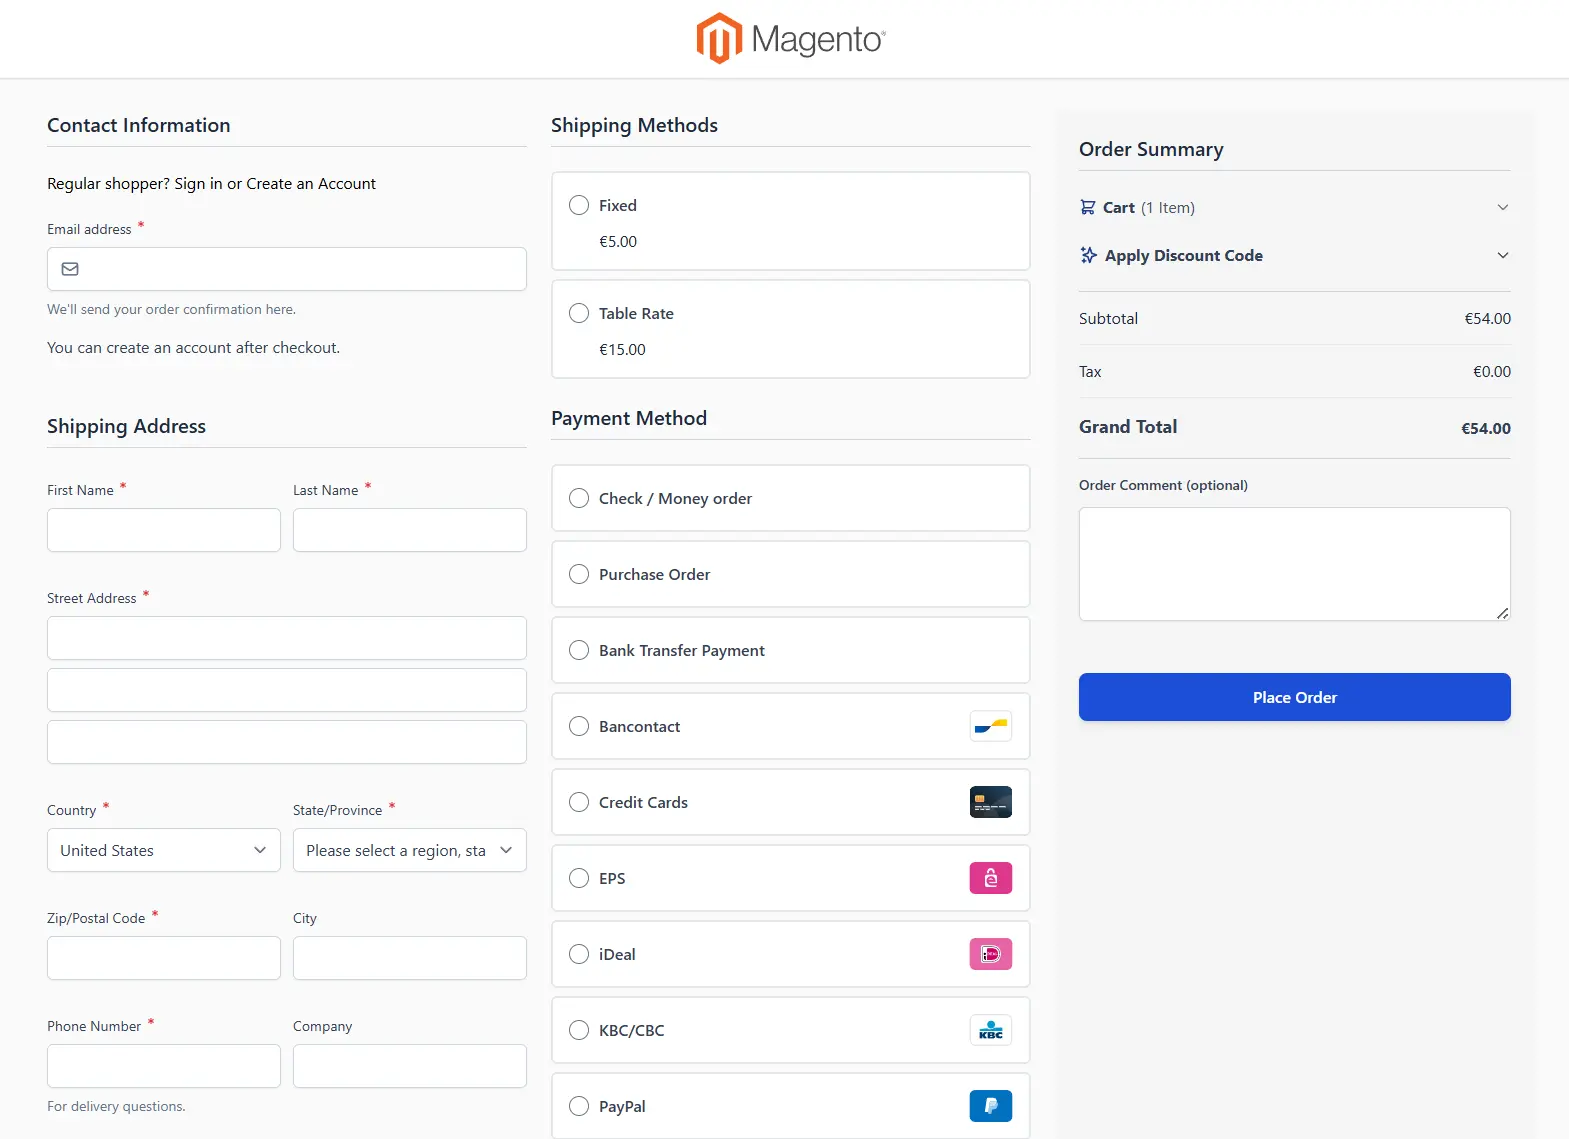Click into the Email address field
The height and width of the screenshot is (1139, 1569).
[x=300, y=269]
